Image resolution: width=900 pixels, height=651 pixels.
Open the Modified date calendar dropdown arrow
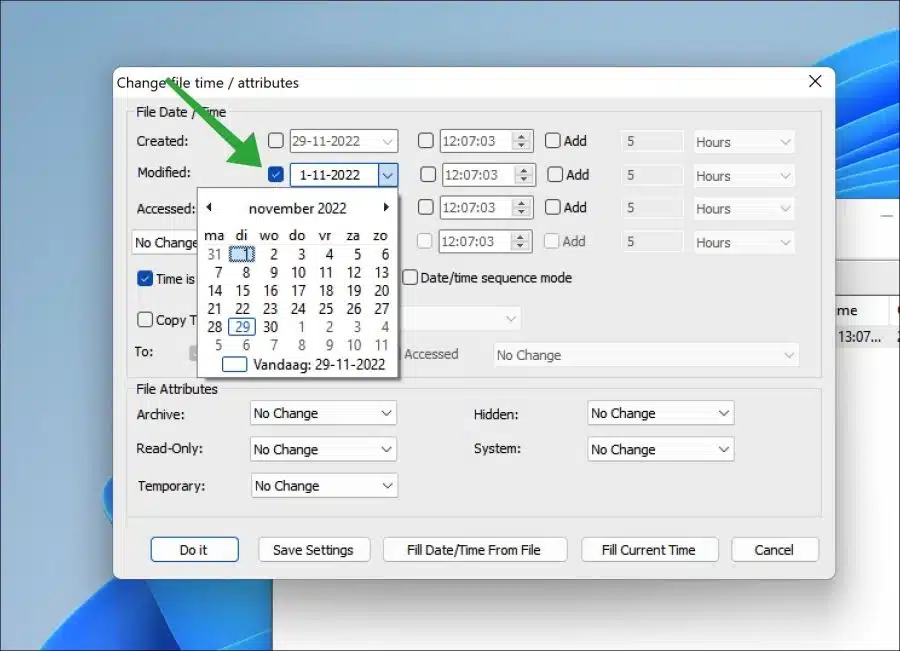[388, 175]
